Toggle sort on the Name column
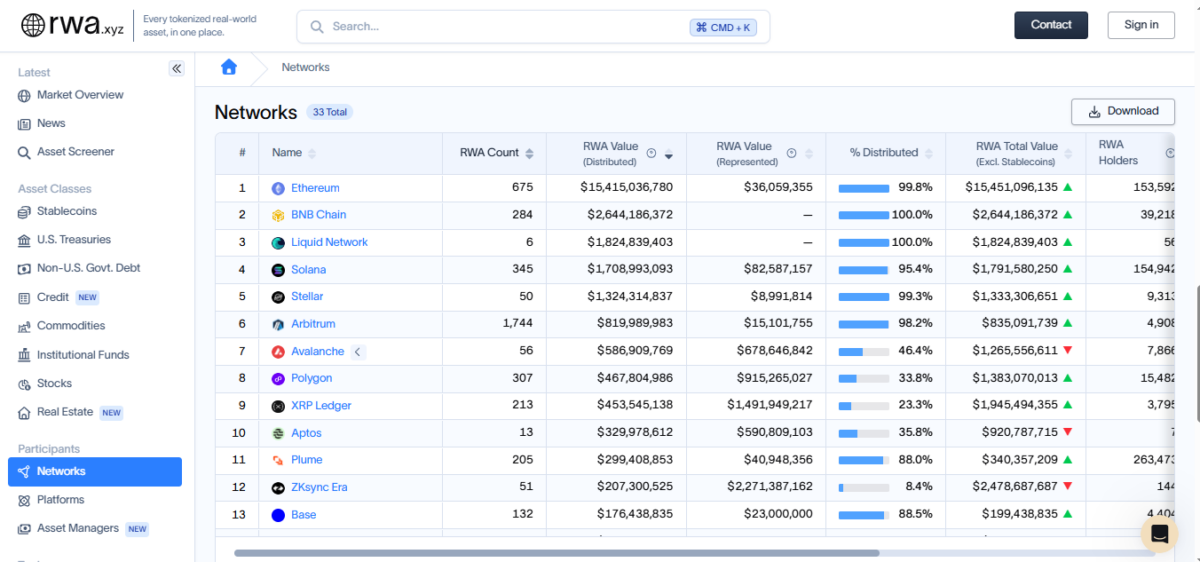Image resolution: width=1200 pixels, height=562 pixels. [312, 153]
